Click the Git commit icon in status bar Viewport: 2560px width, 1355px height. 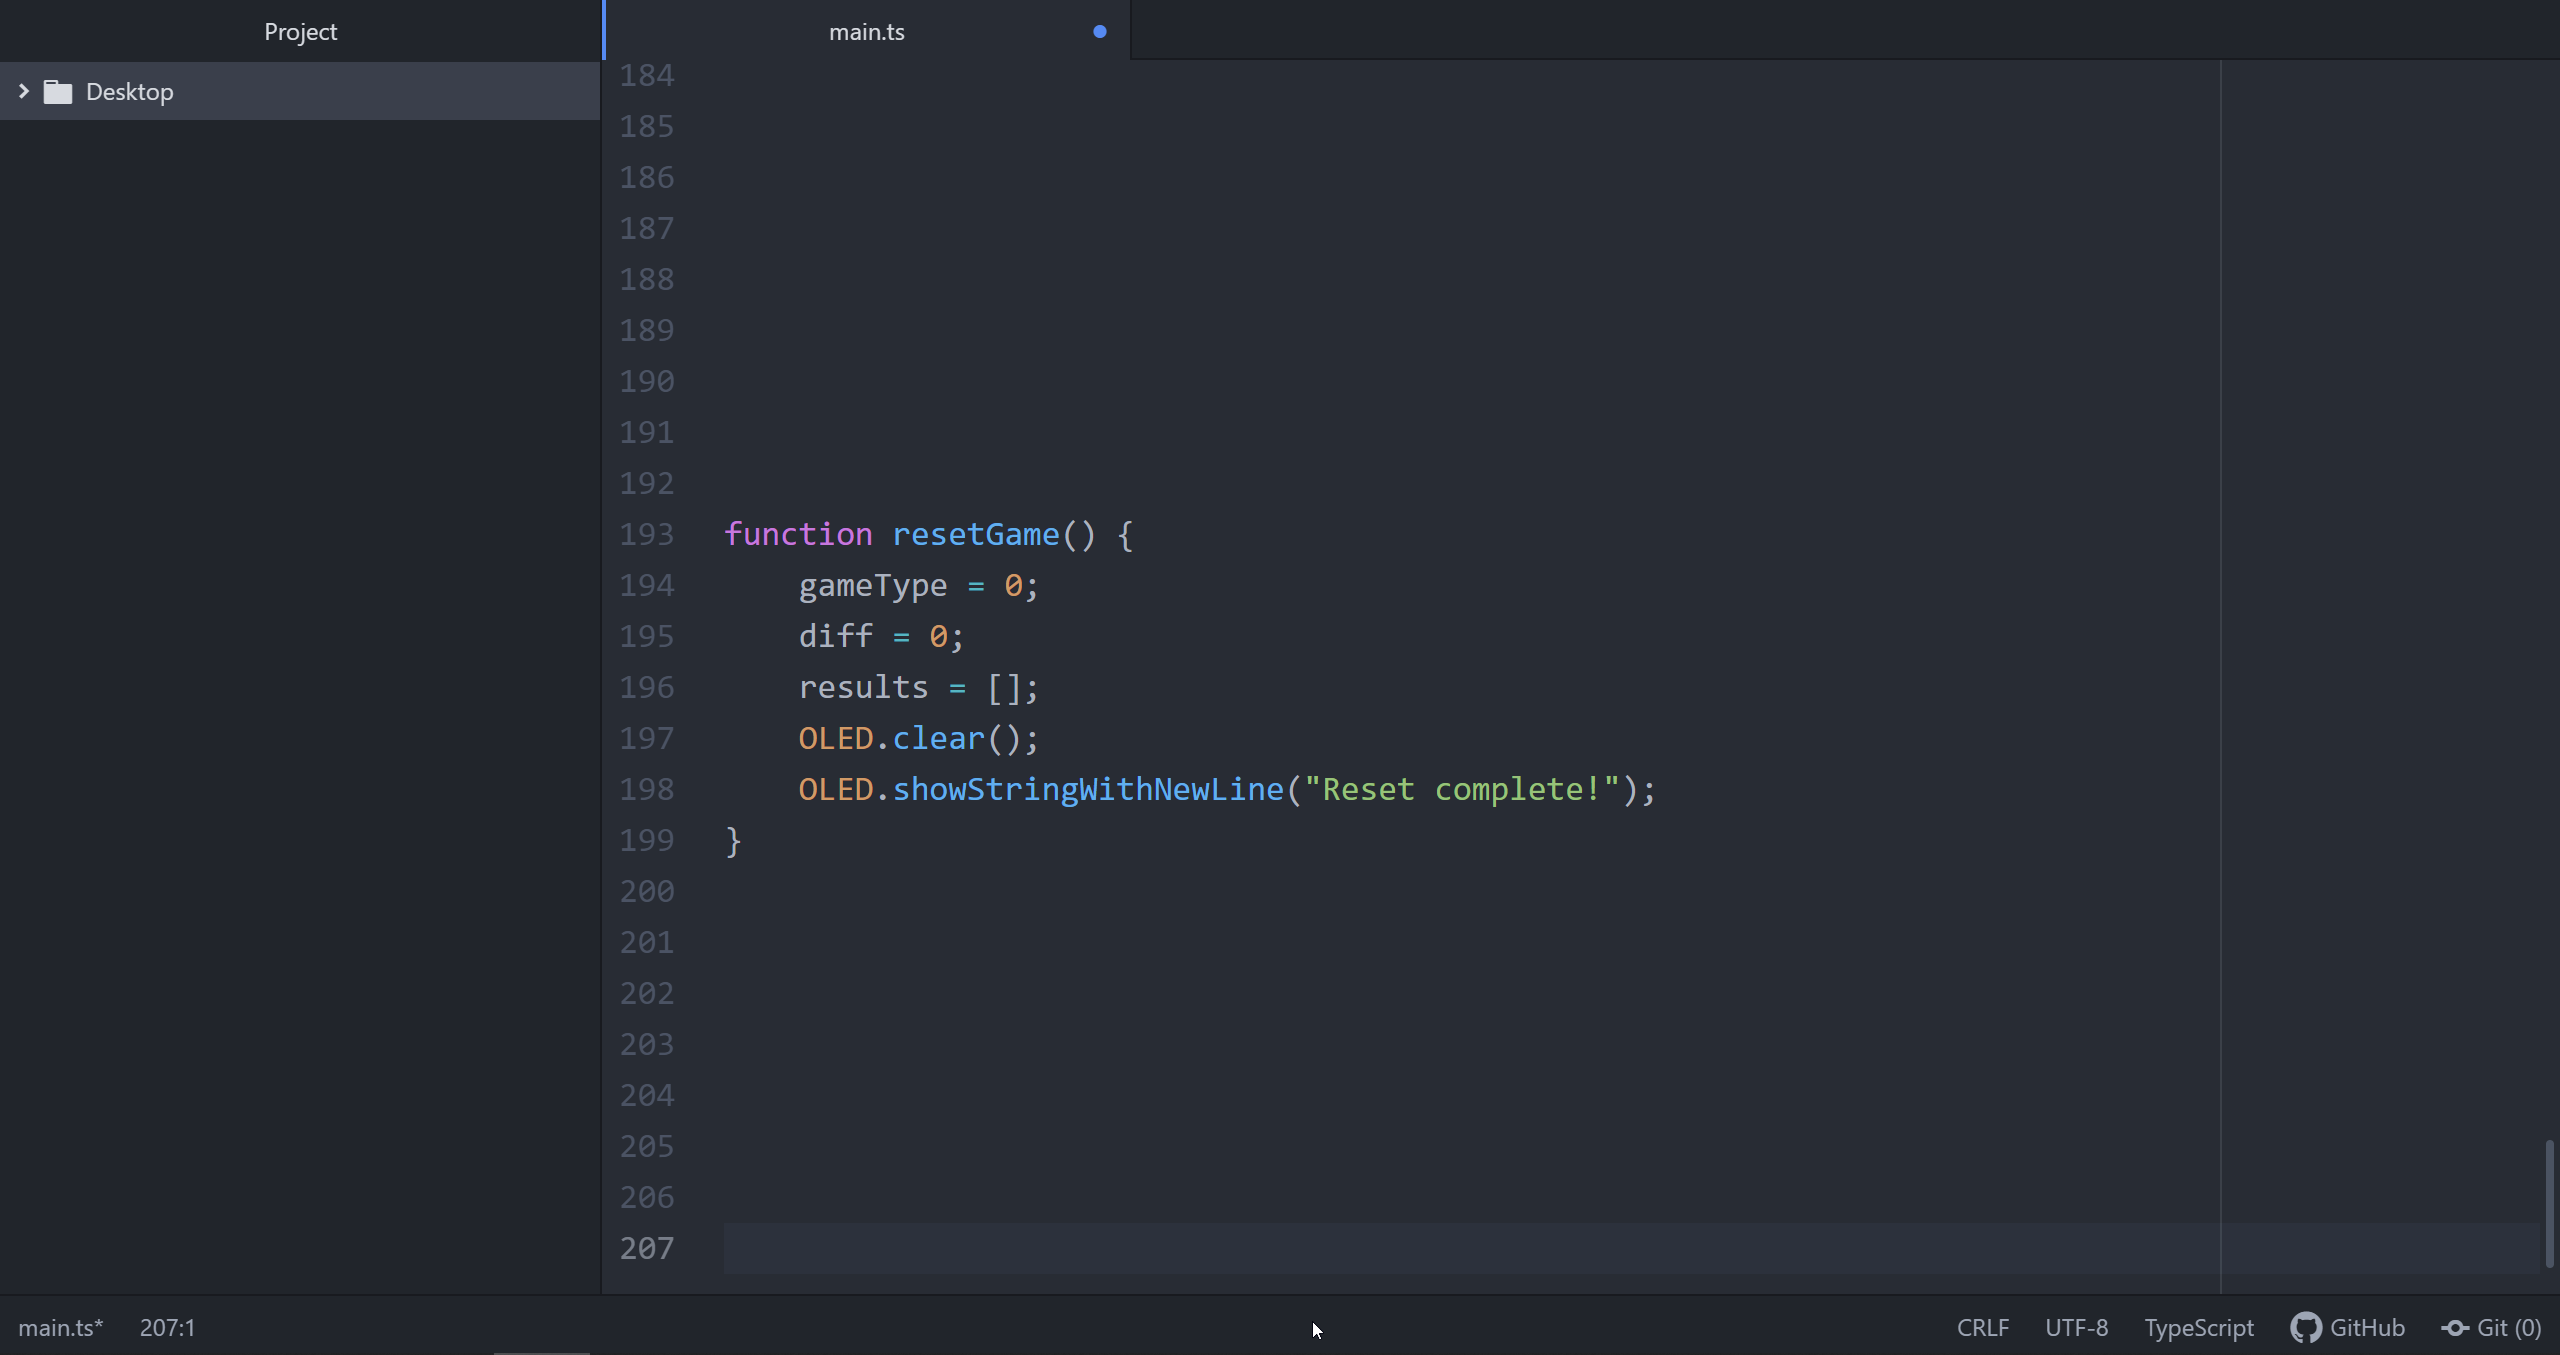tap(2455, 1328)
